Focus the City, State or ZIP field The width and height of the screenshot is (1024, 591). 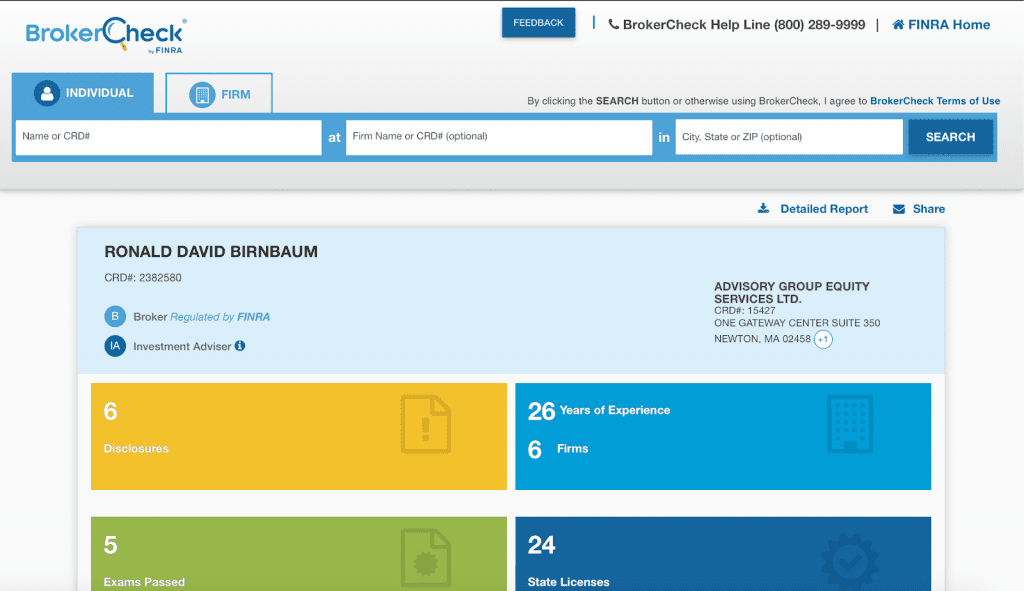point(789,137)
